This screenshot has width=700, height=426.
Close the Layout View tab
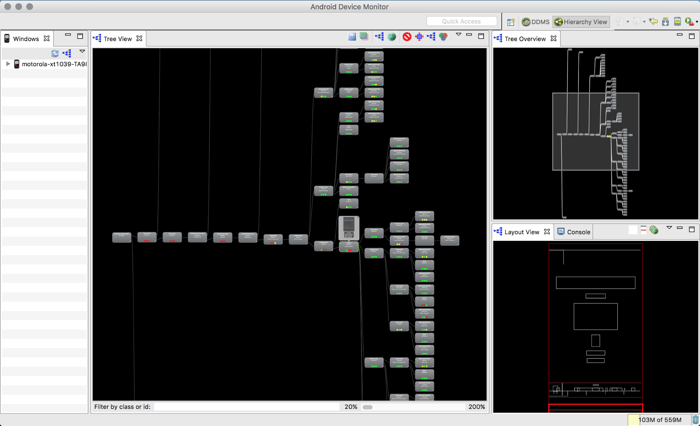tap(547, 232)
